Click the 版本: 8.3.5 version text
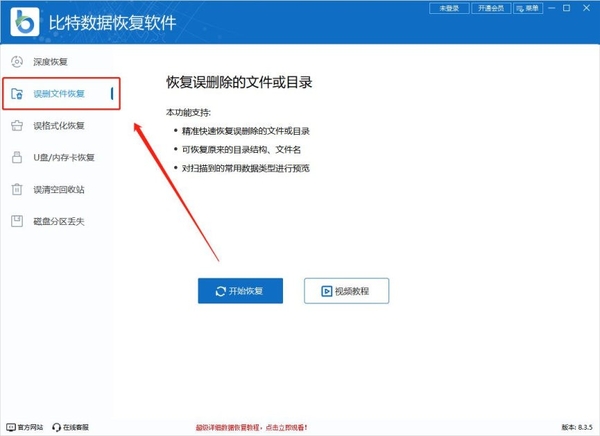The image size is (600, 436). 577,427
